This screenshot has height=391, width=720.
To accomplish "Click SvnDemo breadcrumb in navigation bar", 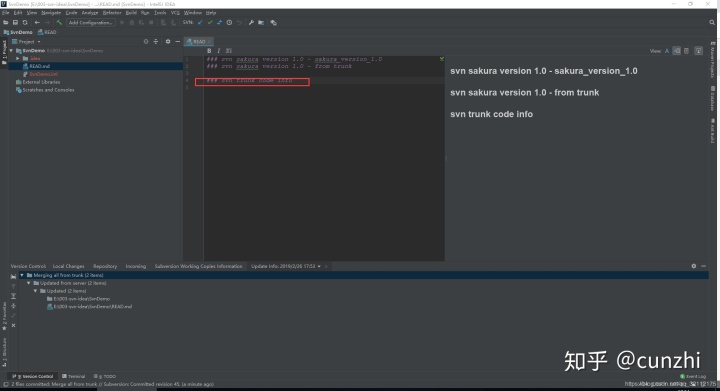I will click(x=18, y=32).
